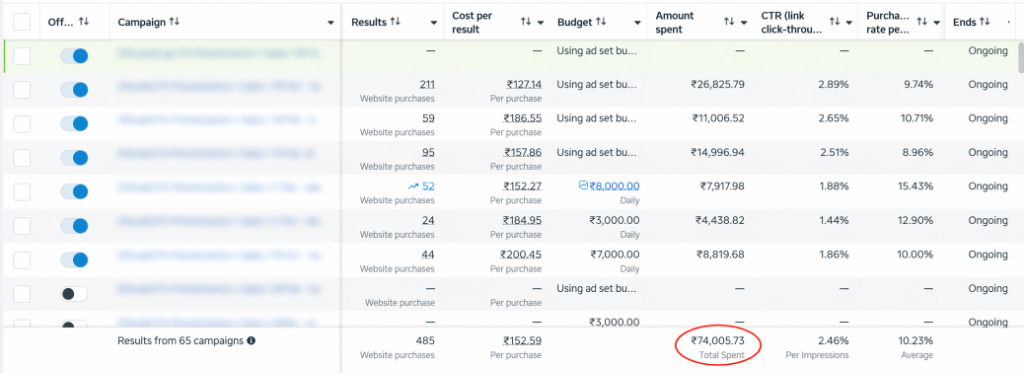Check the box for the 211 results campaign

[22, 89]
